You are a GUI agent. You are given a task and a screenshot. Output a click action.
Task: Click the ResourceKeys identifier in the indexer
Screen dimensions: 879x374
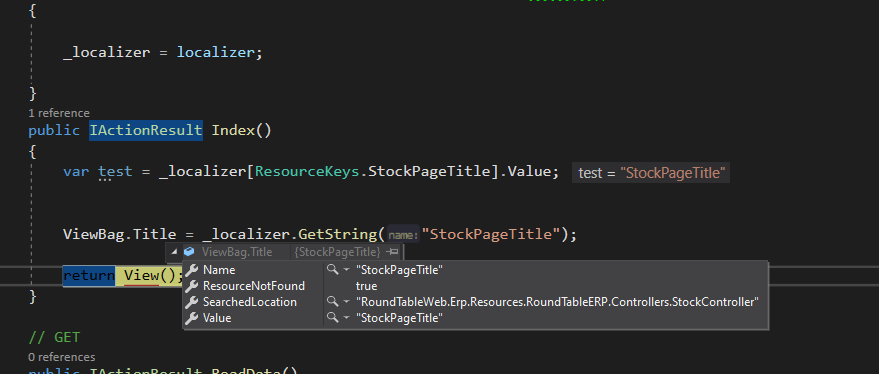coord(307,171)
